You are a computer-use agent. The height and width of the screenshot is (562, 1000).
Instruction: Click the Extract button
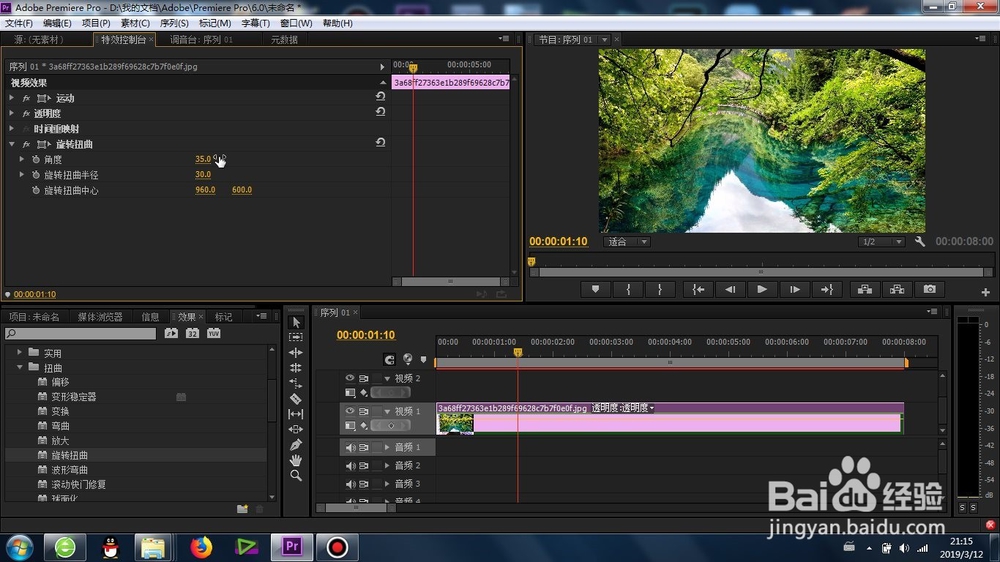click(x=897, y=290)
